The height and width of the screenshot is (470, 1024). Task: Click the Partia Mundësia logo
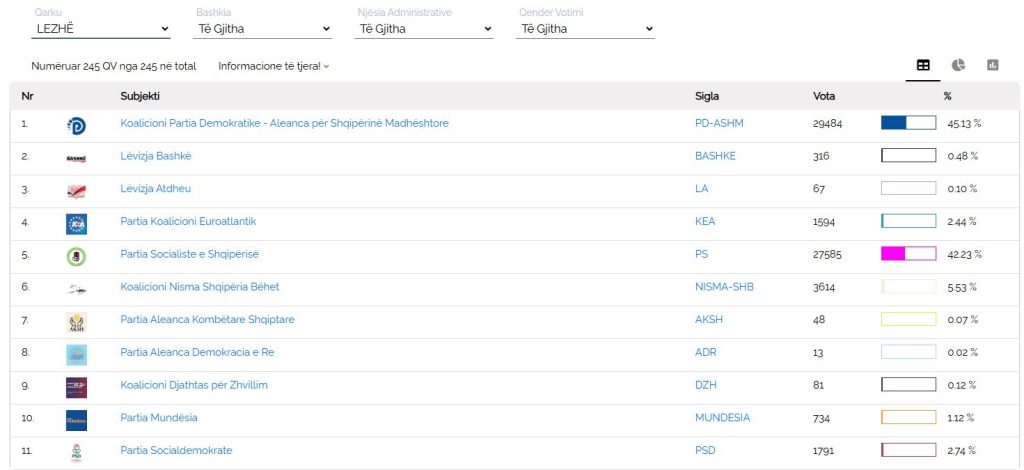(x=76, y=420)
